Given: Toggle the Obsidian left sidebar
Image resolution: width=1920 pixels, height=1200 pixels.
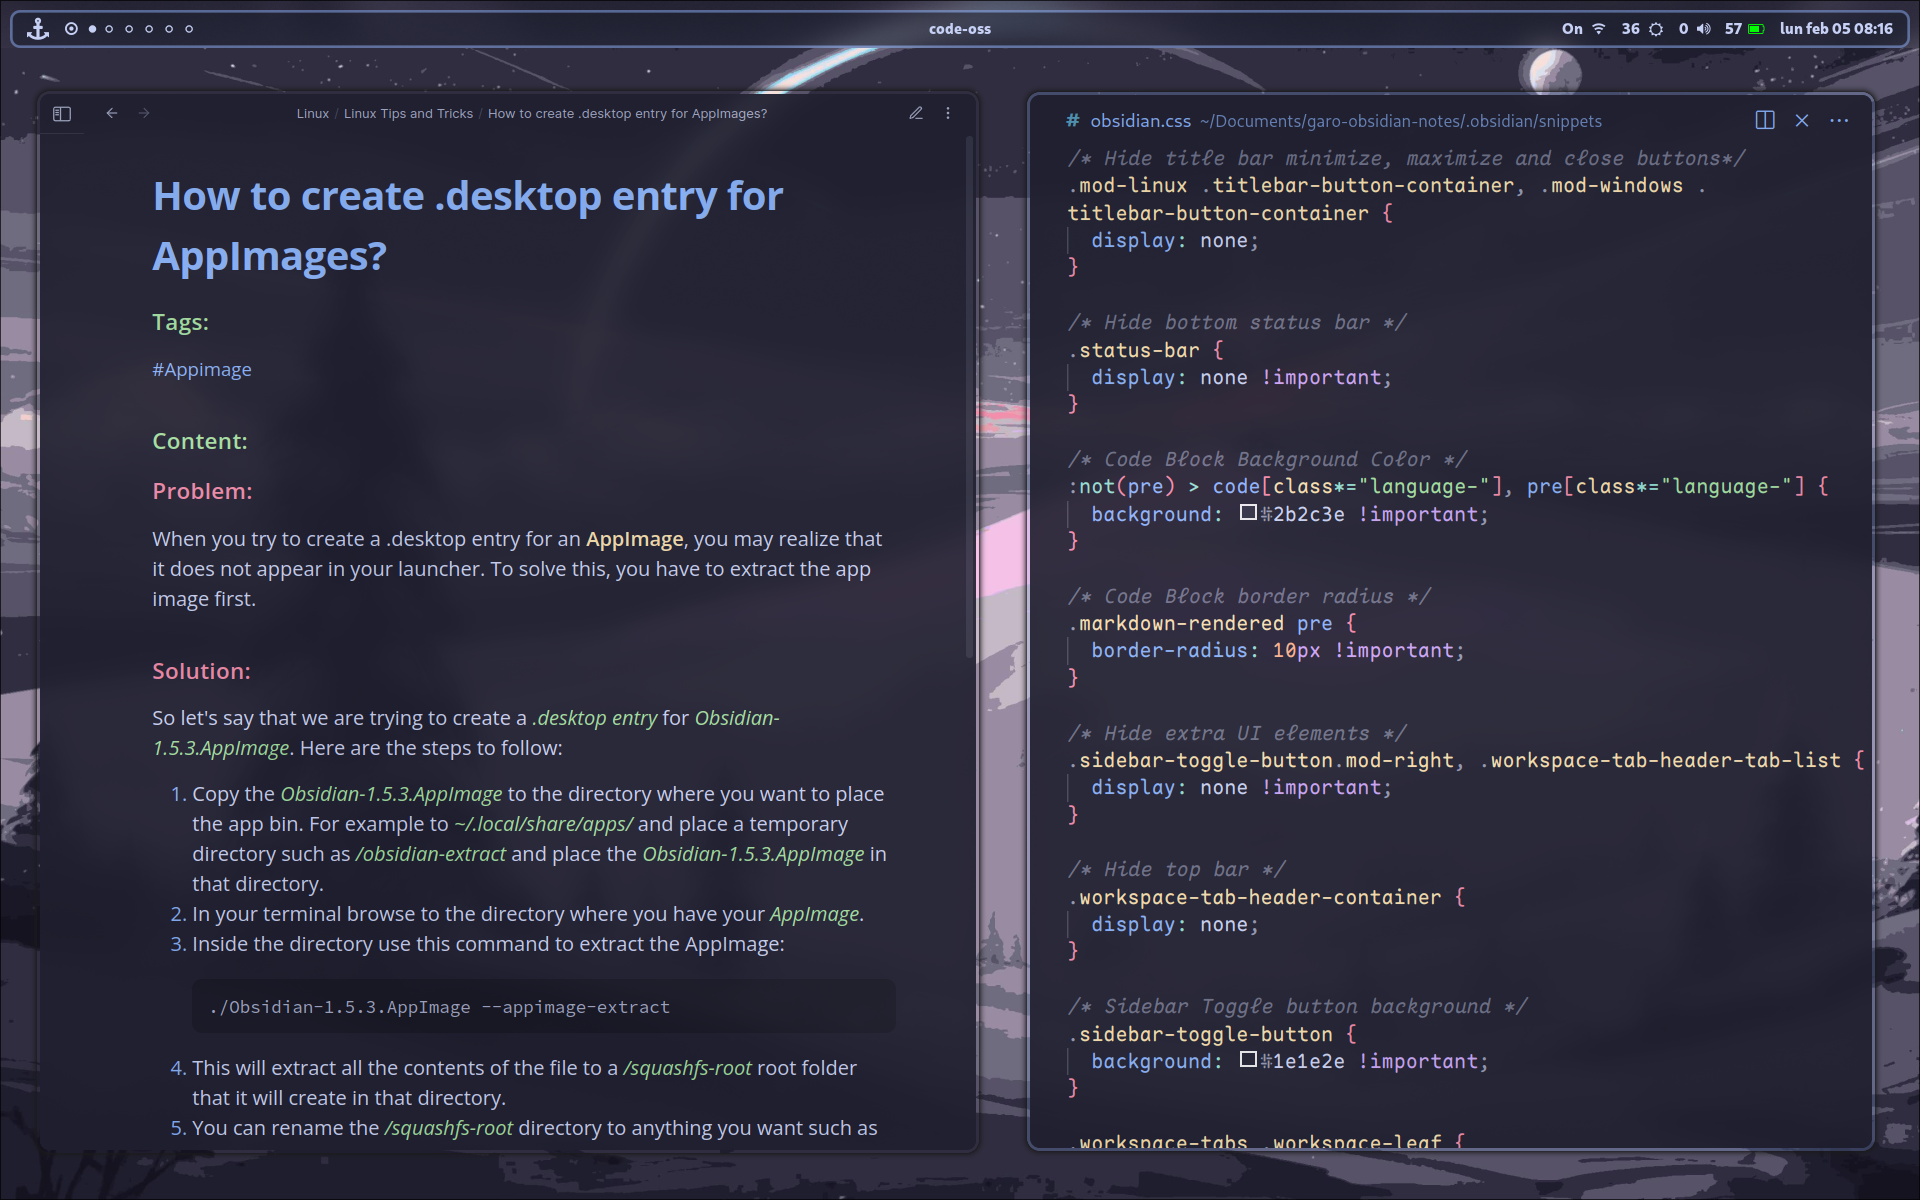Looking at the screenshot, I should [x=62, y=114].
